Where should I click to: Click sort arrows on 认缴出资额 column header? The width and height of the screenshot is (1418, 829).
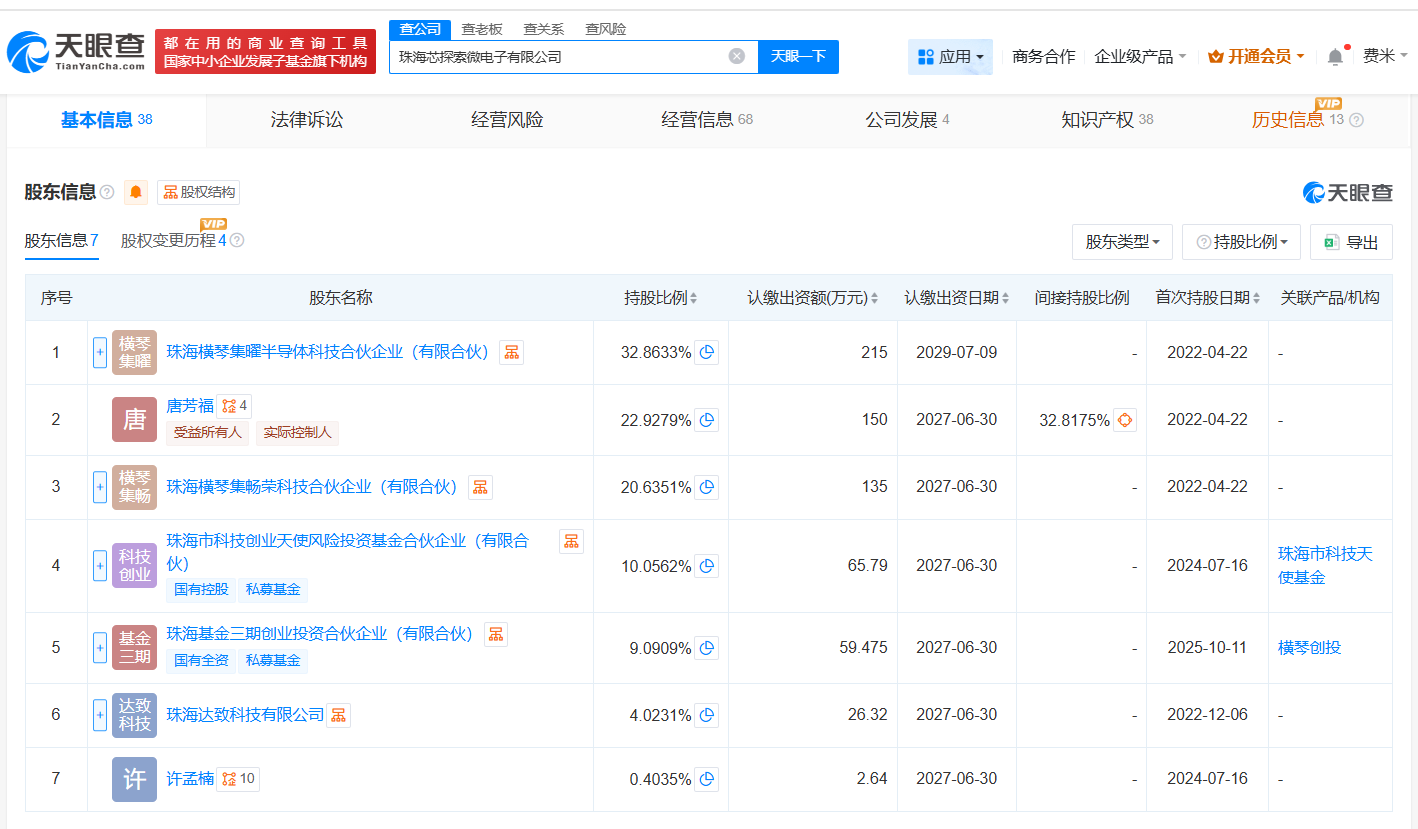tap(876, 297)
